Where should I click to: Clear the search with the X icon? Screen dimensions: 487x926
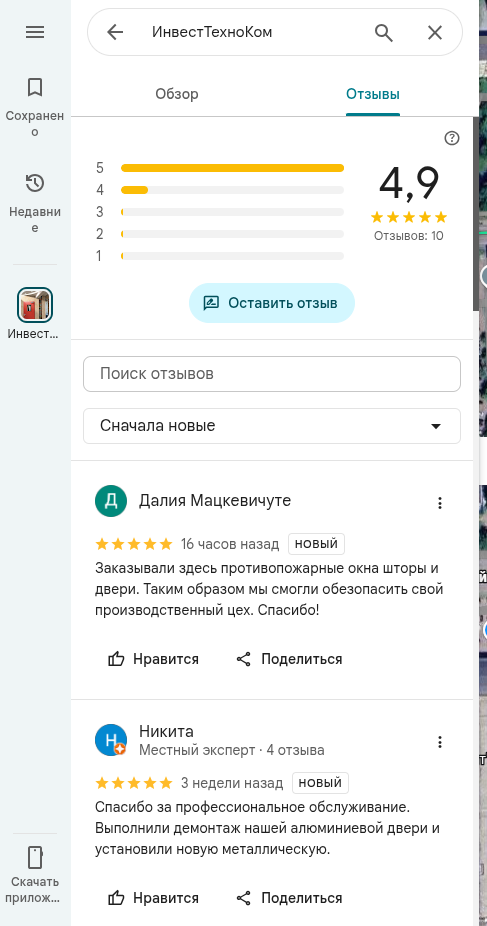tap(435, 32)
